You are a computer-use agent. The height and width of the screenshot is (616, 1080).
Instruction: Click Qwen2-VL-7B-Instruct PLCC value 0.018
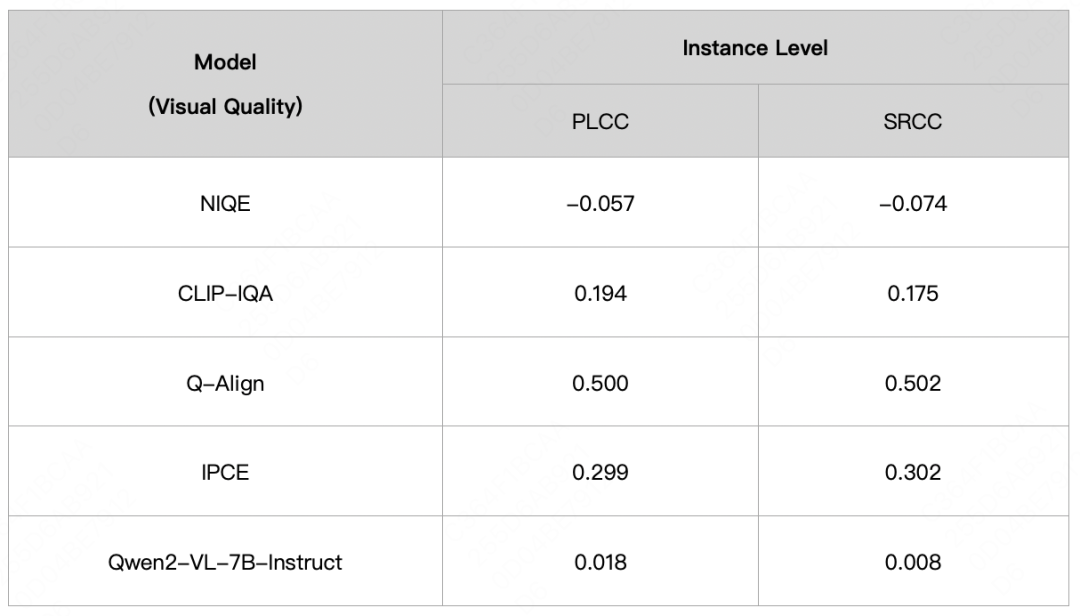600,561
